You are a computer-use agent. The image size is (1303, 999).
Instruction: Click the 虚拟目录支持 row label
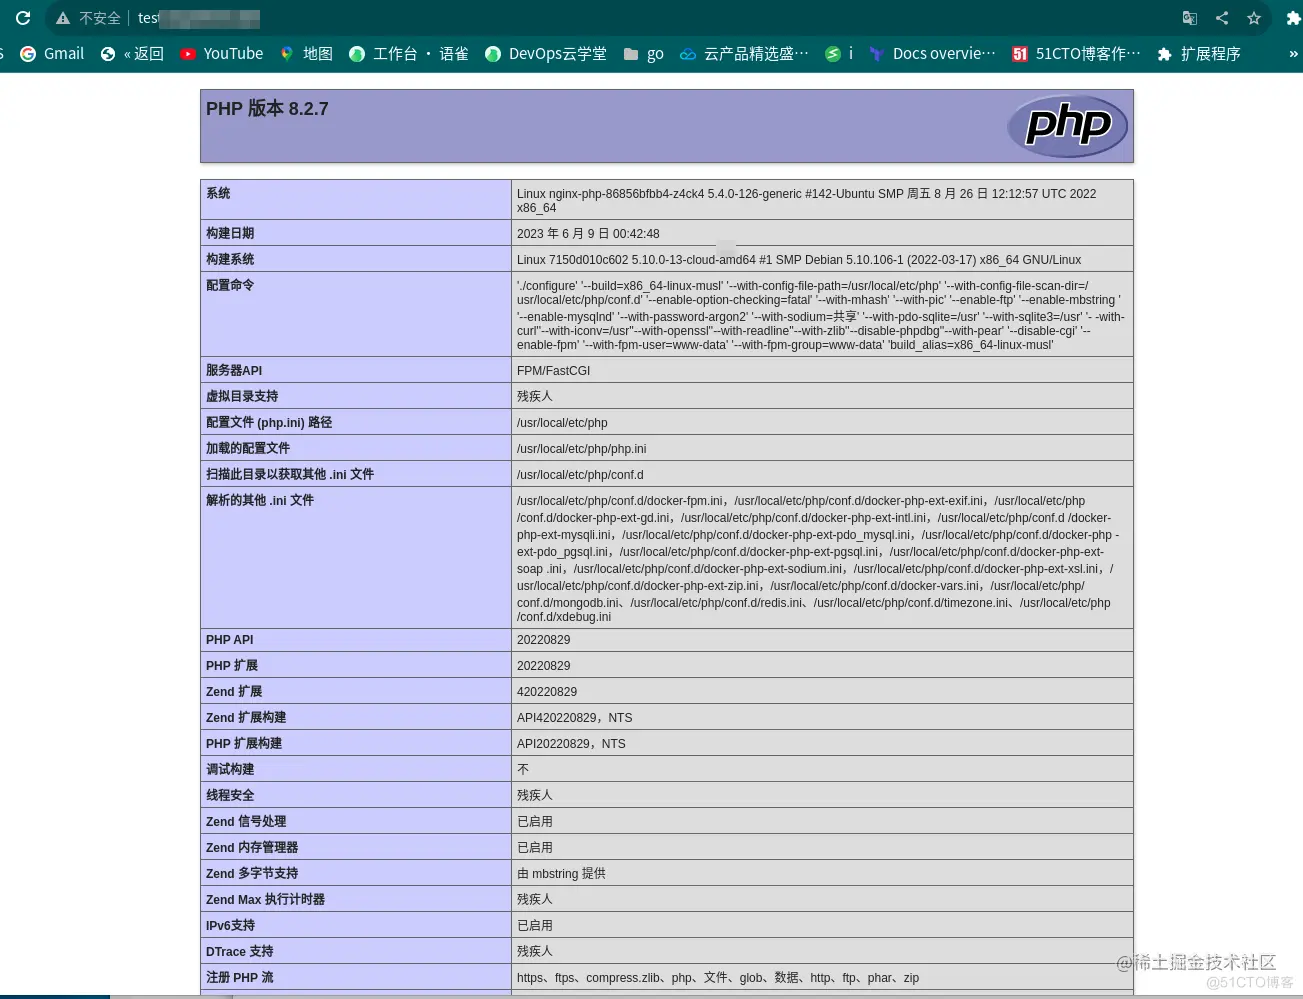point(242,396)
